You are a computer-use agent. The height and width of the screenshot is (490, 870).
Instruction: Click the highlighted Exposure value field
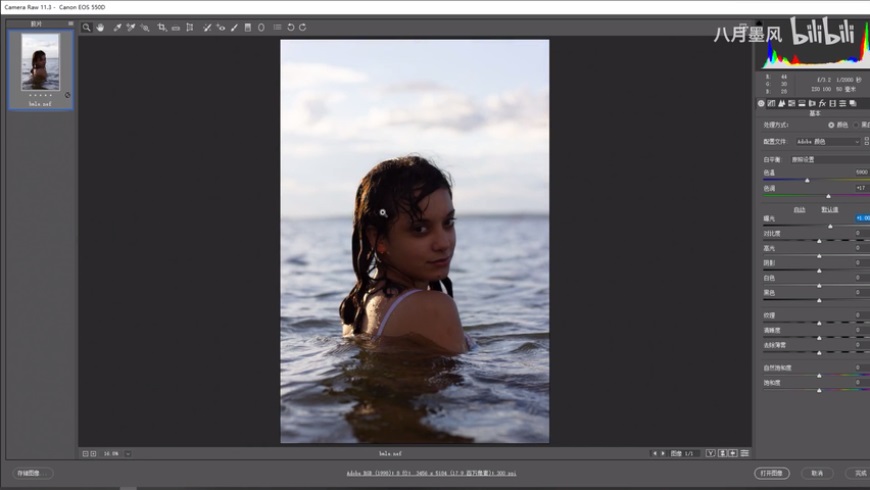click(x=863, y=218)
